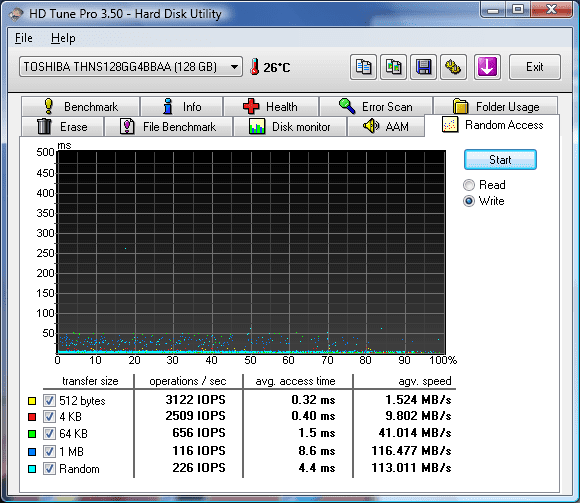Open the Health tab
This screenshot has width=580, height=503.
click(x=271, y=107)
